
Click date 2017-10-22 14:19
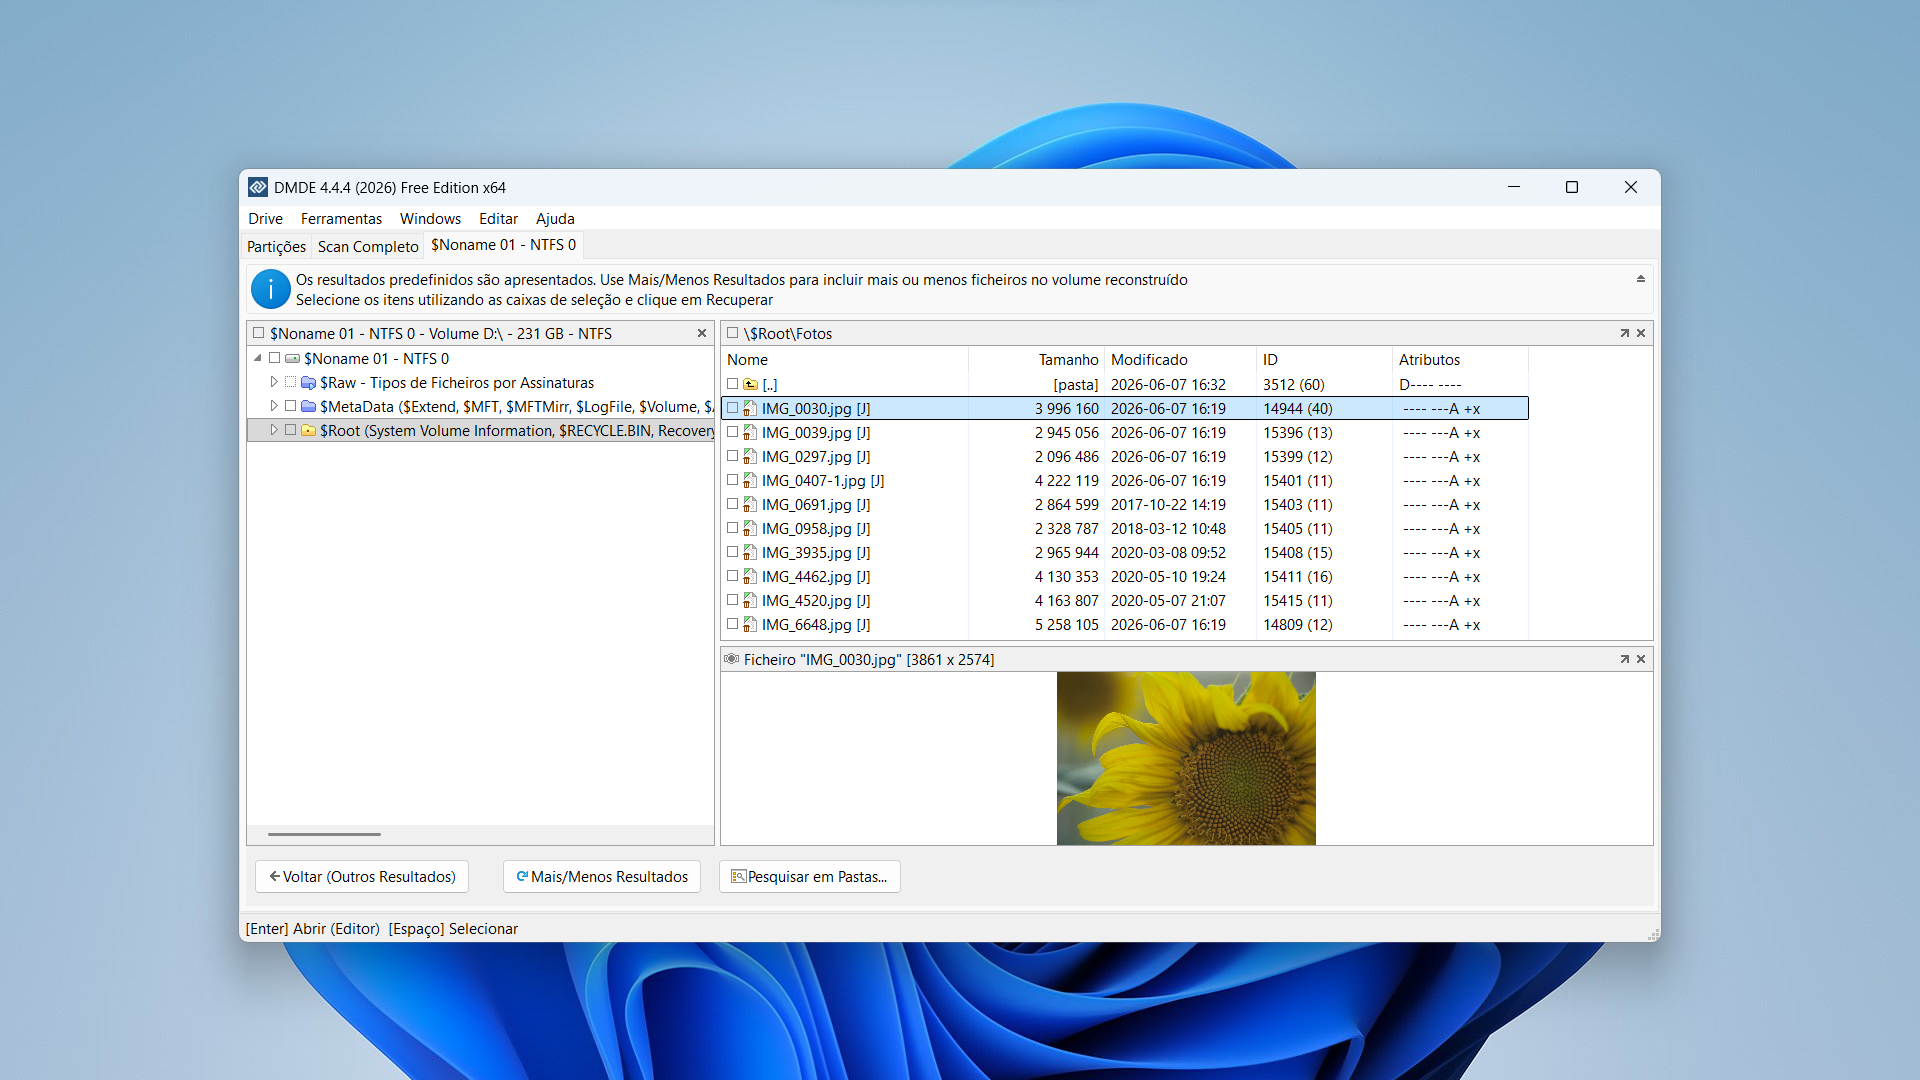(1168, 504)
